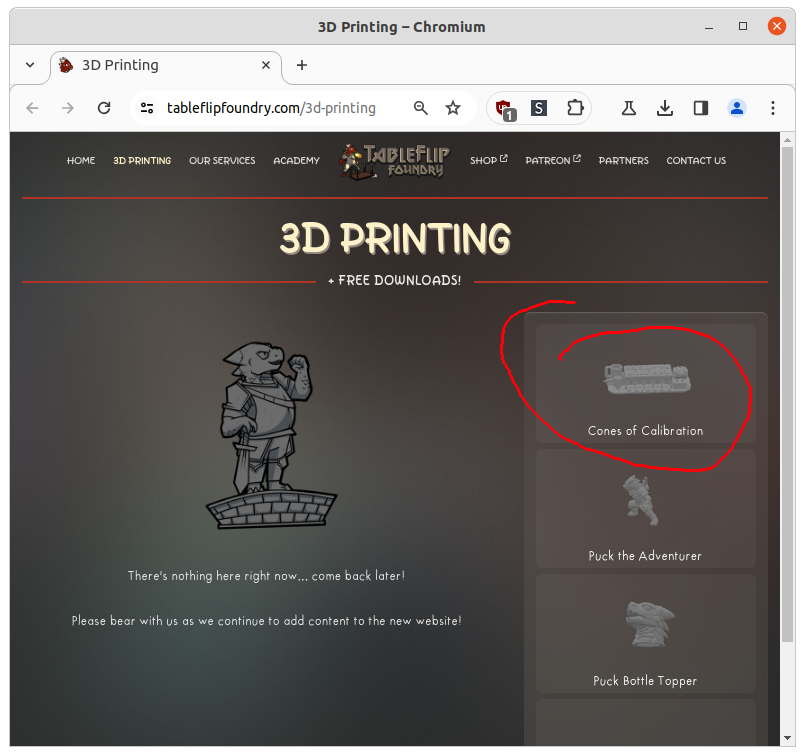Viewport: 805px width, 756px height.
Task: View site information icon in address bar
Action: [147, 108]
